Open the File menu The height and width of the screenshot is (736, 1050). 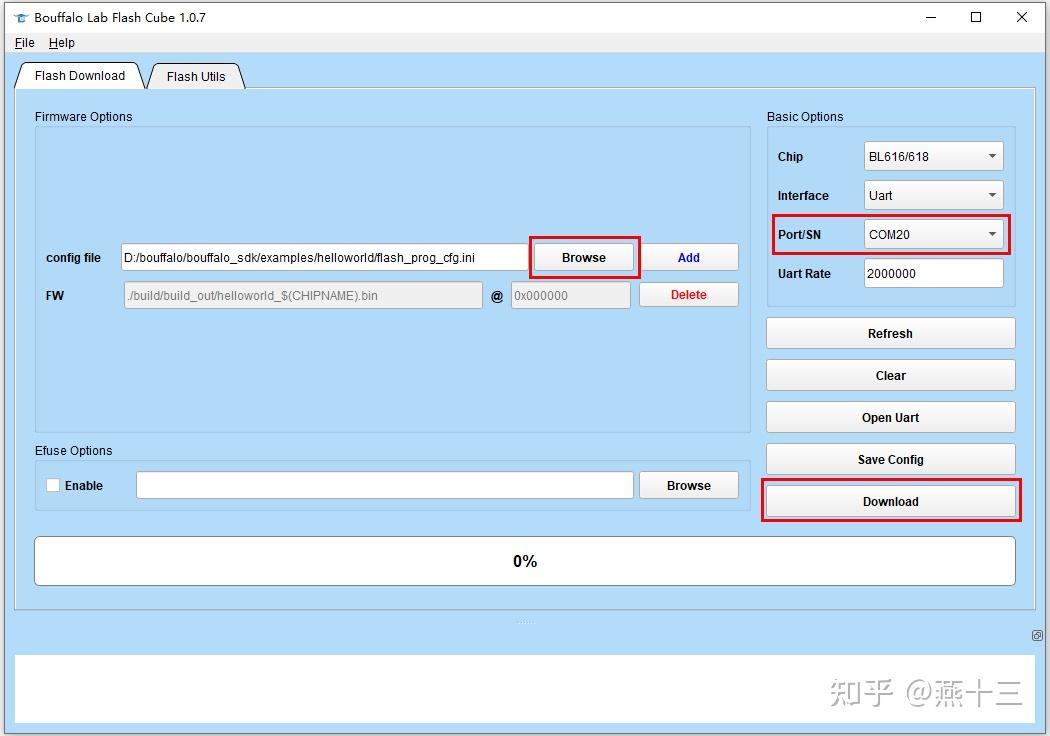23,43
